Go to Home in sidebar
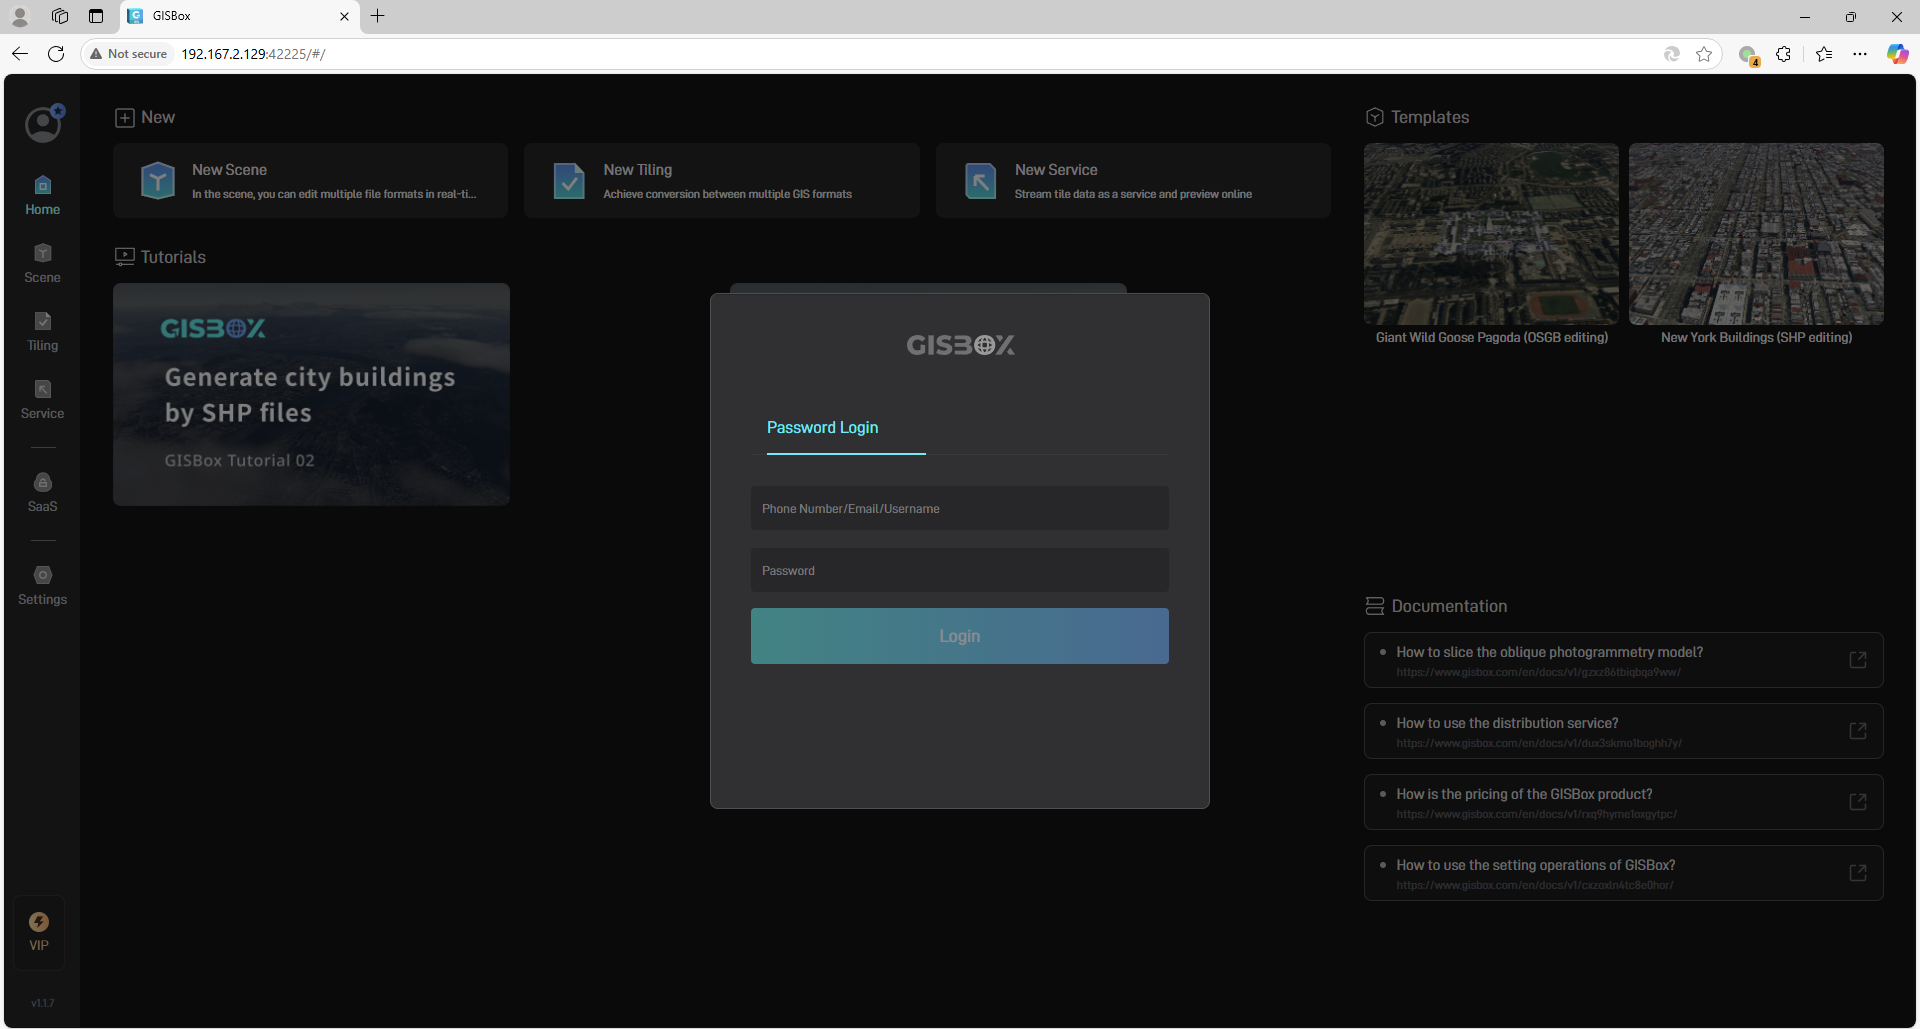 (42, 195)
